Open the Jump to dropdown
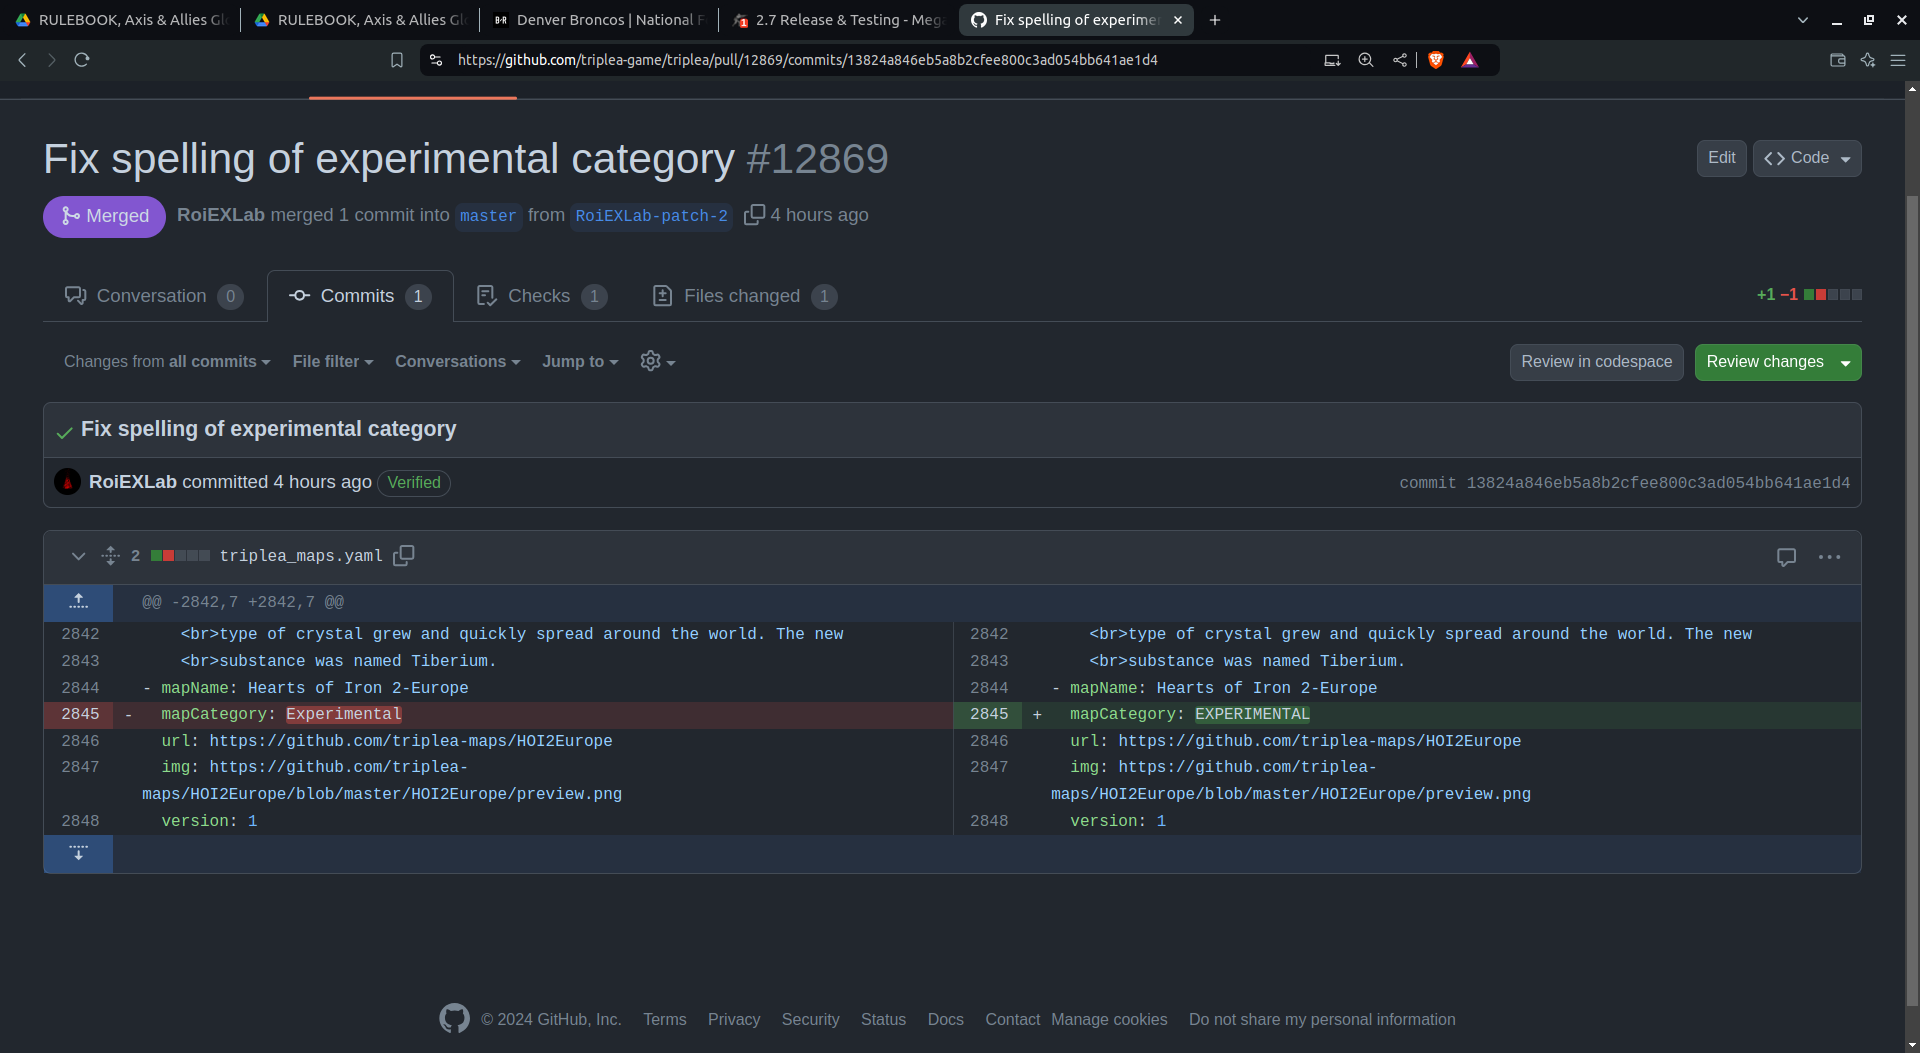1920x1053 pixels. click(x=580, y=362)
